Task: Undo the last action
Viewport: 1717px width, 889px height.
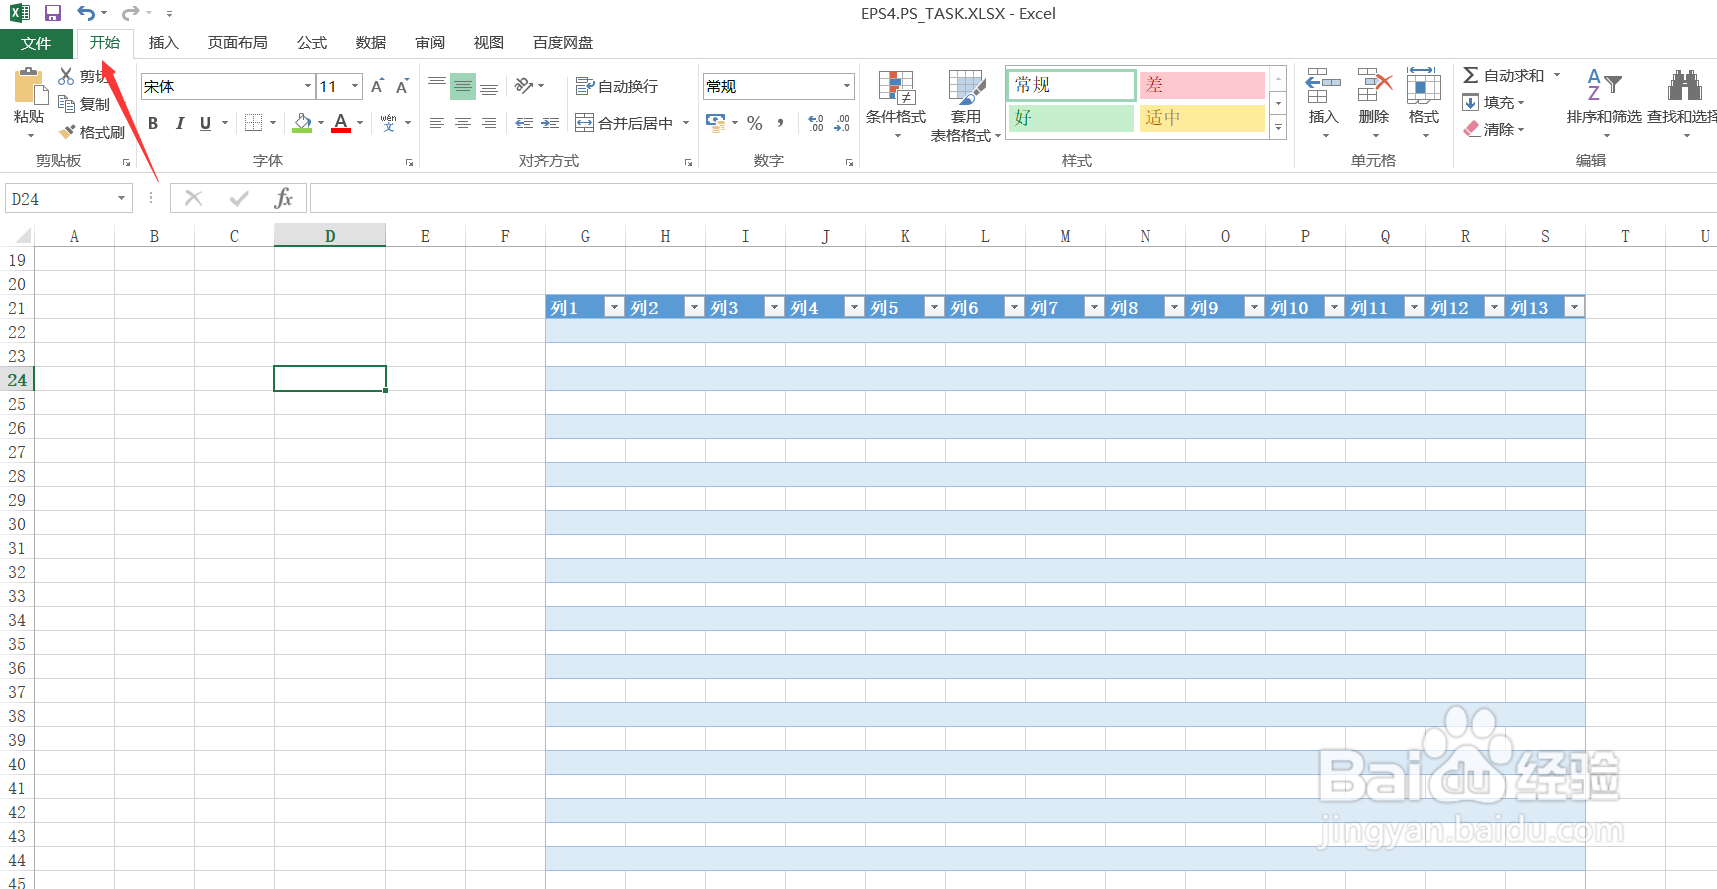Action: pyautogui.click(x=86, y=13)
